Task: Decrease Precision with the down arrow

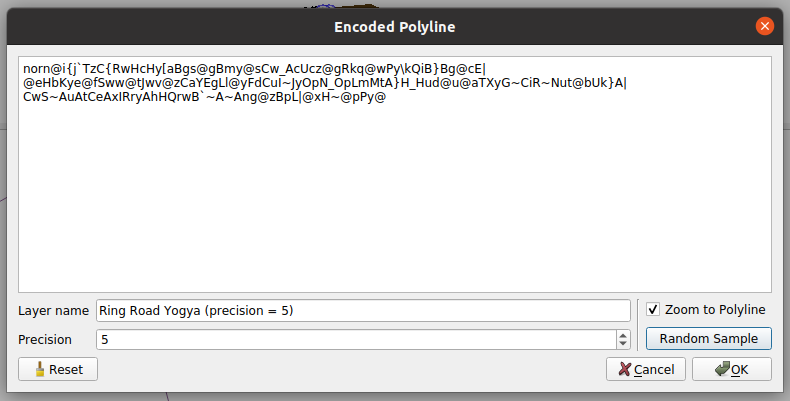Action: point(623,343)
